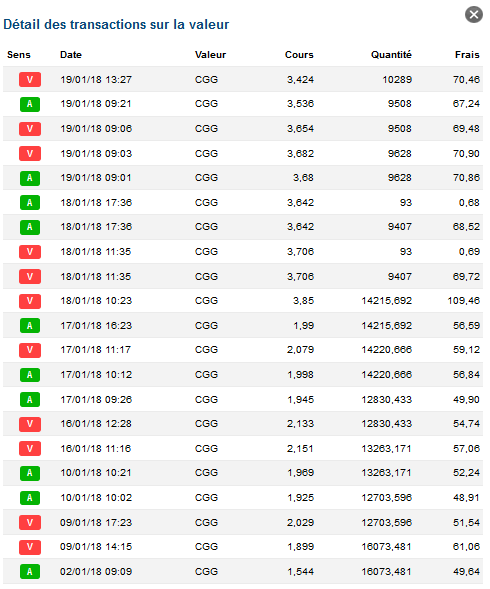Viewport: 490px width, 589px height.
Task: Click the Cours column header
Action: click(x=299, y=55)
